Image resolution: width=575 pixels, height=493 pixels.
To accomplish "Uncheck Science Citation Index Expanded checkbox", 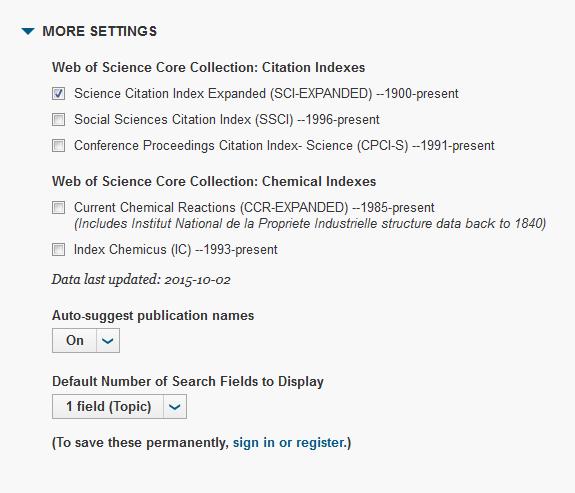I will point(59,94).
